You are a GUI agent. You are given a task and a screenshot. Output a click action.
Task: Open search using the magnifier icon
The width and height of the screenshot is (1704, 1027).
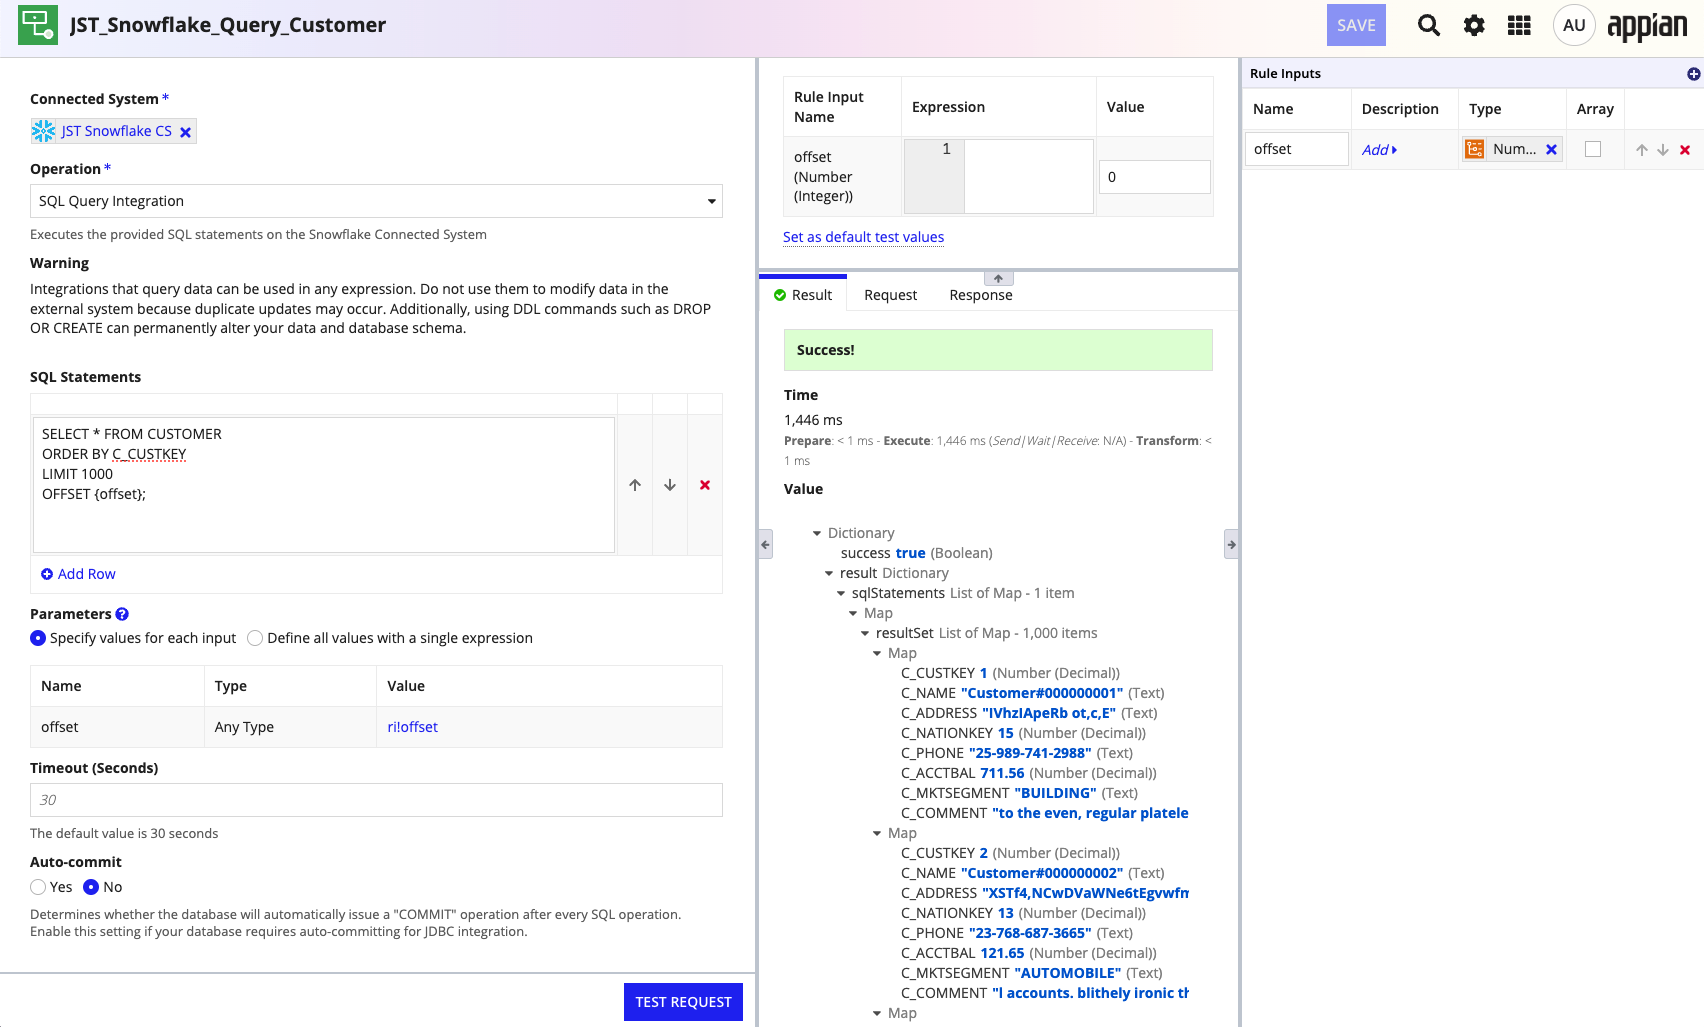tap(1429, 25)
